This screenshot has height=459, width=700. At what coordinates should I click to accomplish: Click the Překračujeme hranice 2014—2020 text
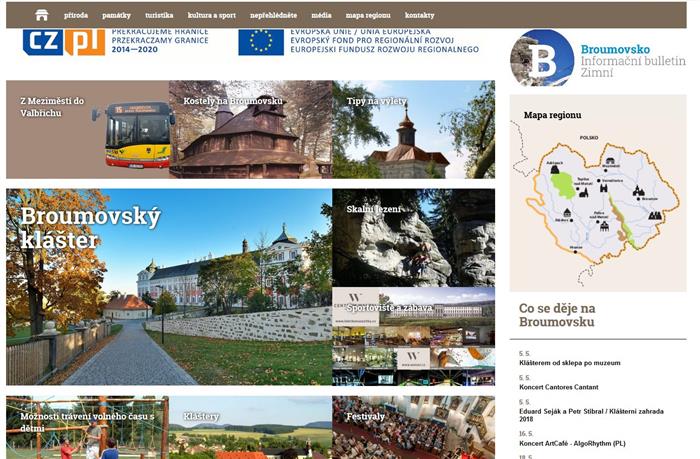pyautogui.click(x=160, y=41)
